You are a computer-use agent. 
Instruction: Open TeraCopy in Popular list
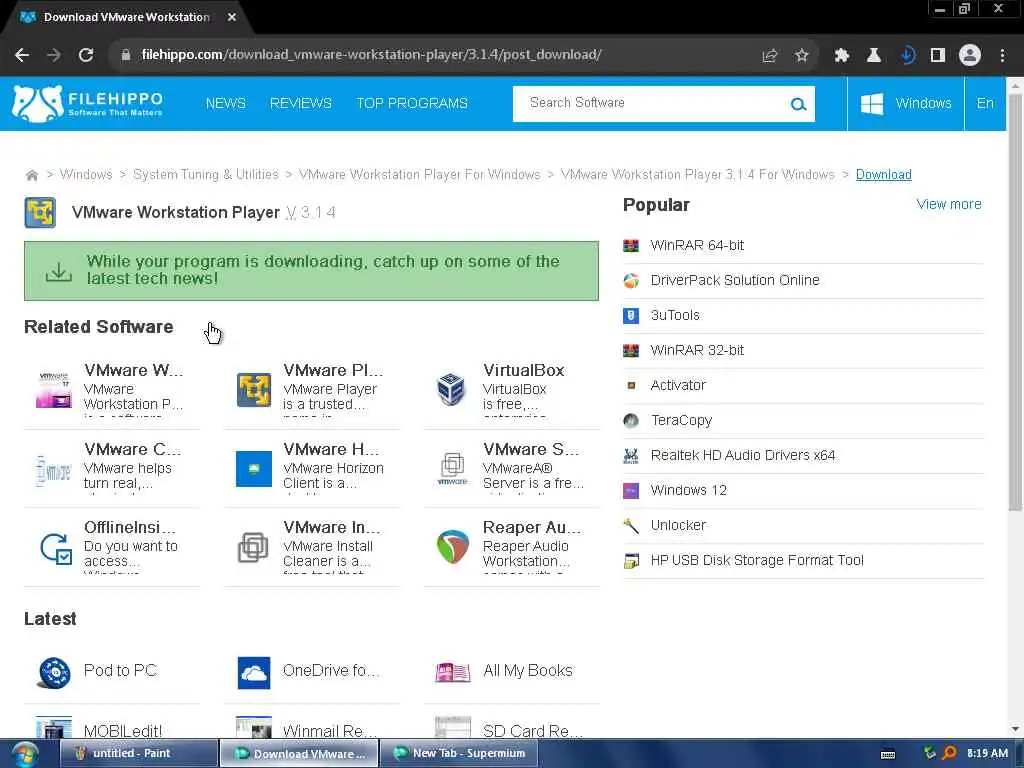(x=681, y=421)
